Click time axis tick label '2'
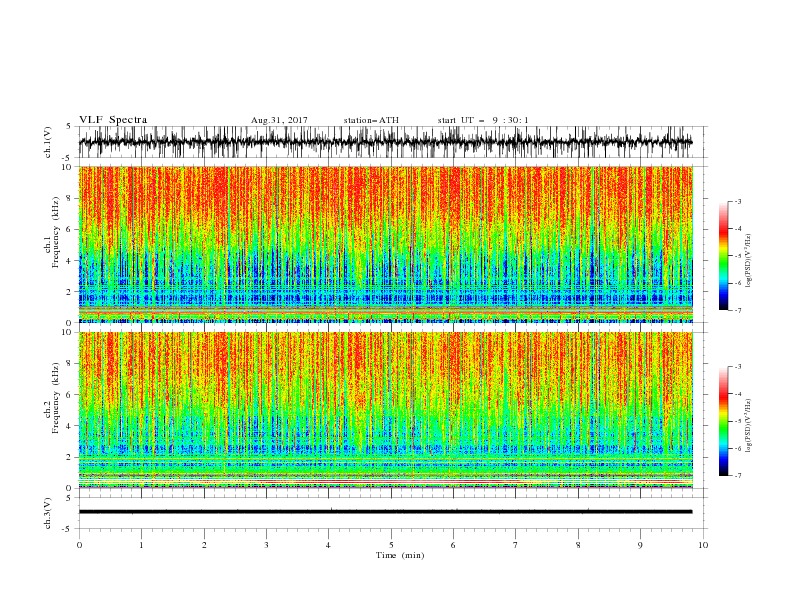 (204, 545)
